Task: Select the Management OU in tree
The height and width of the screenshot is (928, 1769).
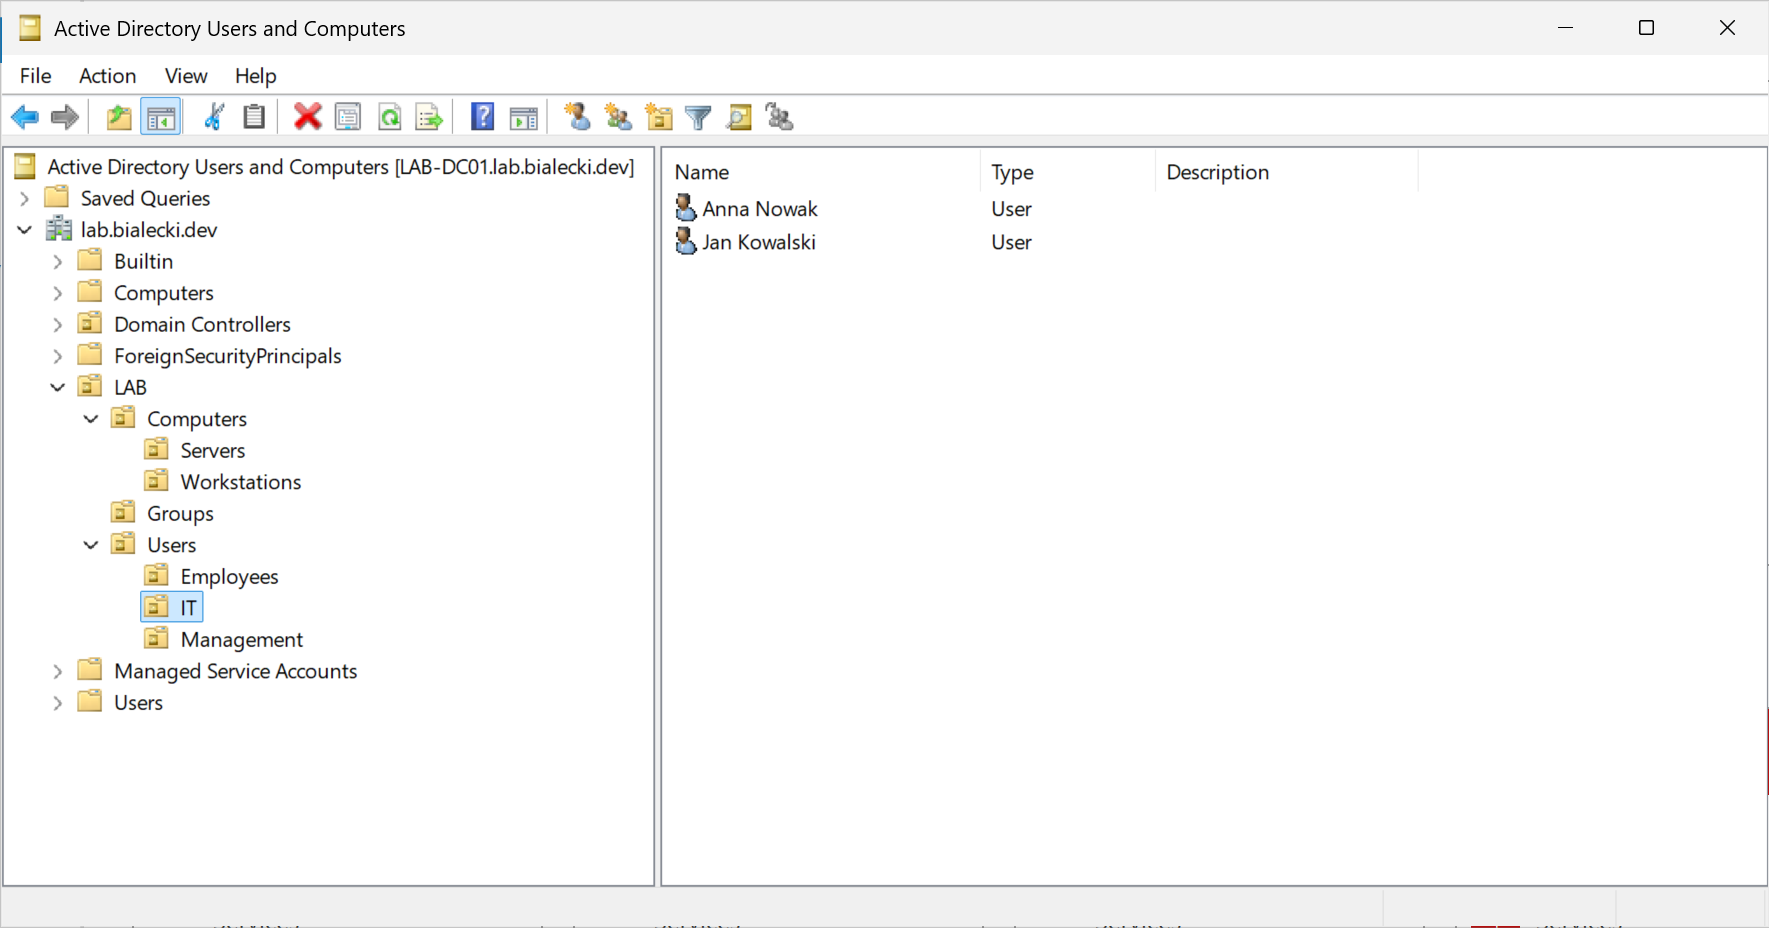Action: pyautogui.click(x=241, y=640)
